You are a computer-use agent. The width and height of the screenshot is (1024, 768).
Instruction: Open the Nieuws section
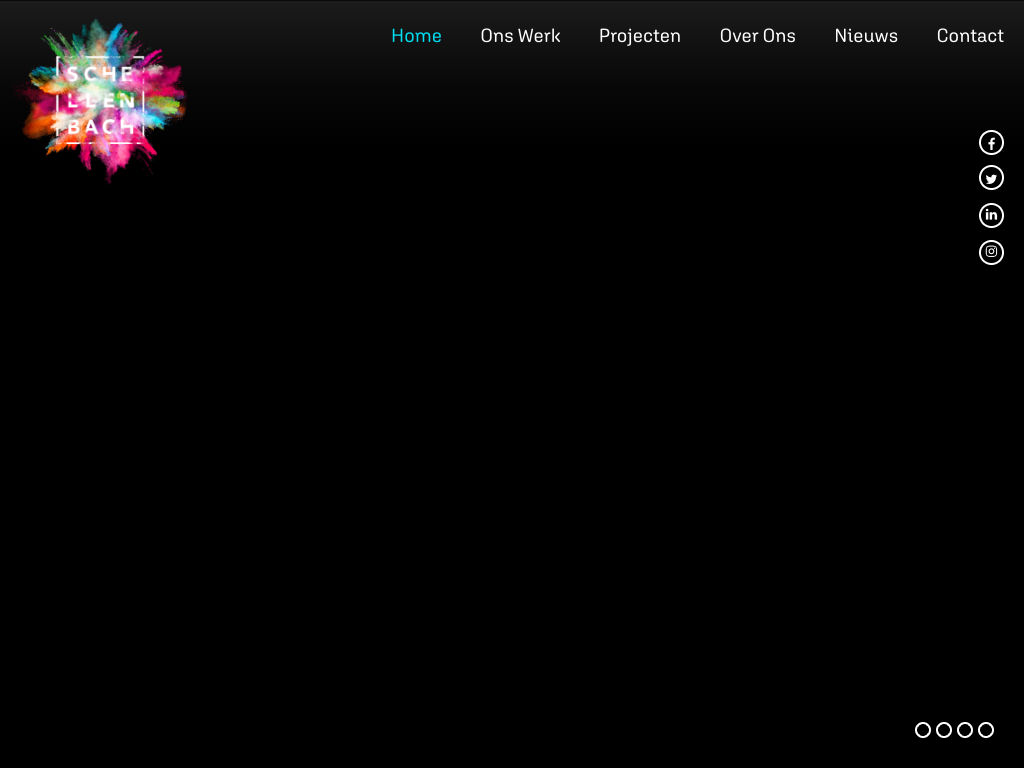point(866,36)
